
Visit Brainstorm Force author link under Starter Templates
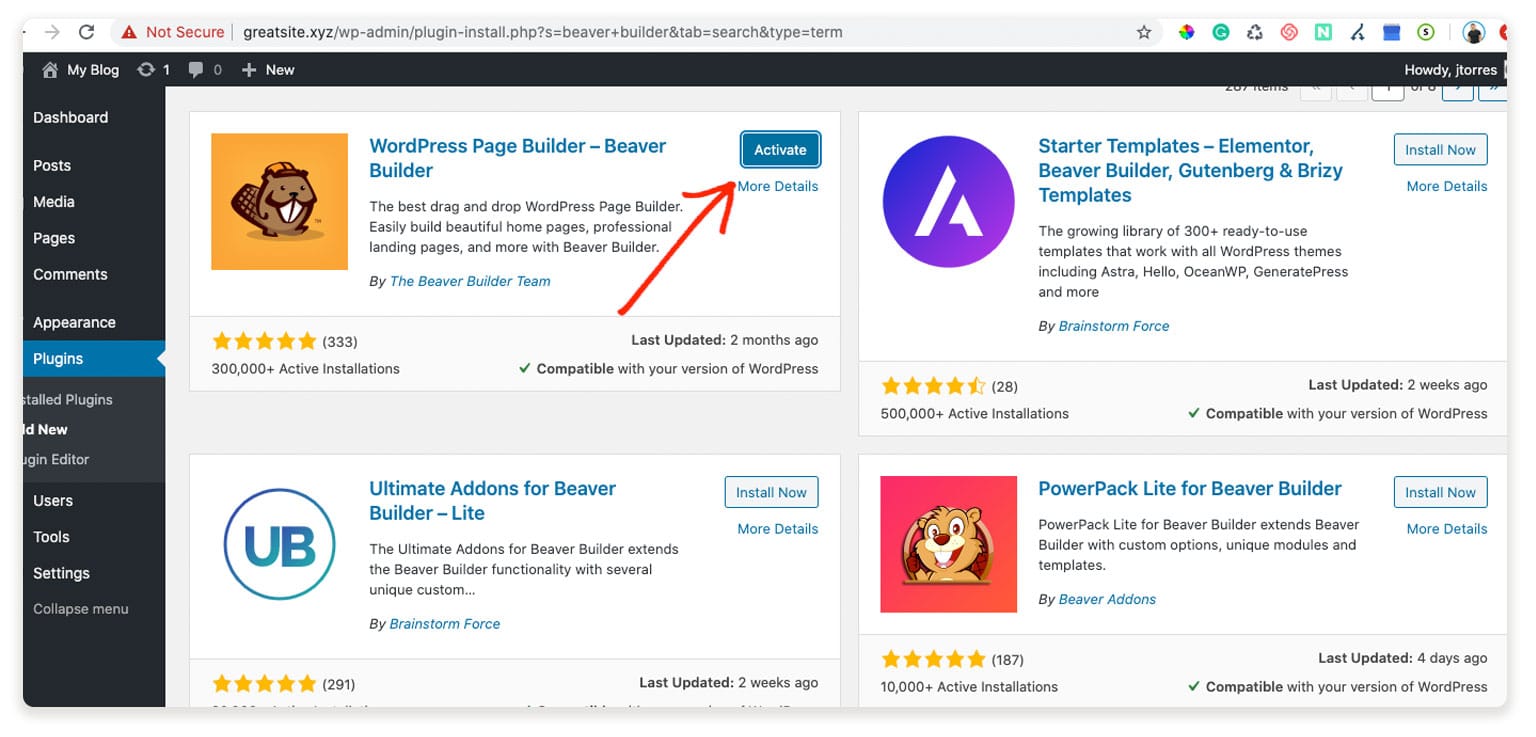pos(1114,326)
